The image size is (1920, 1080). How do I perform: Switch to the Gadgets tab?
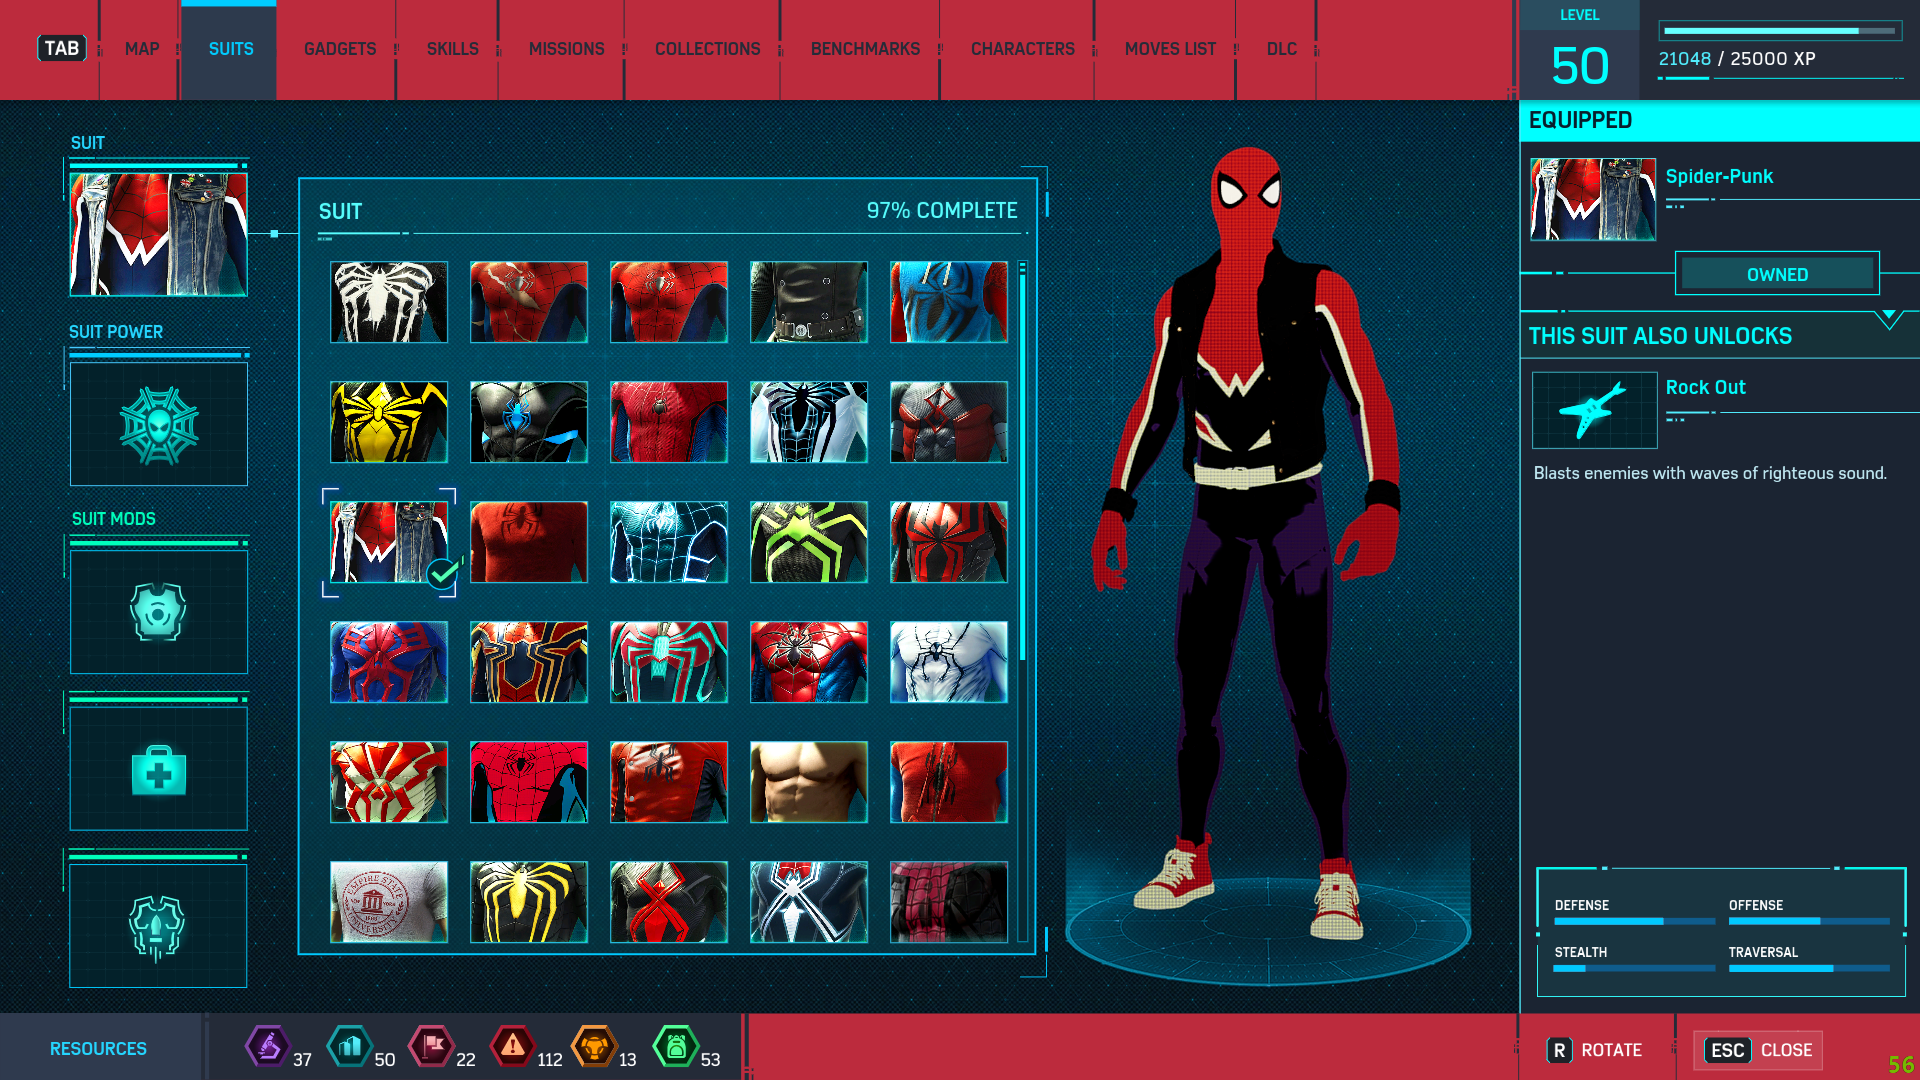(x=340, y=49)
